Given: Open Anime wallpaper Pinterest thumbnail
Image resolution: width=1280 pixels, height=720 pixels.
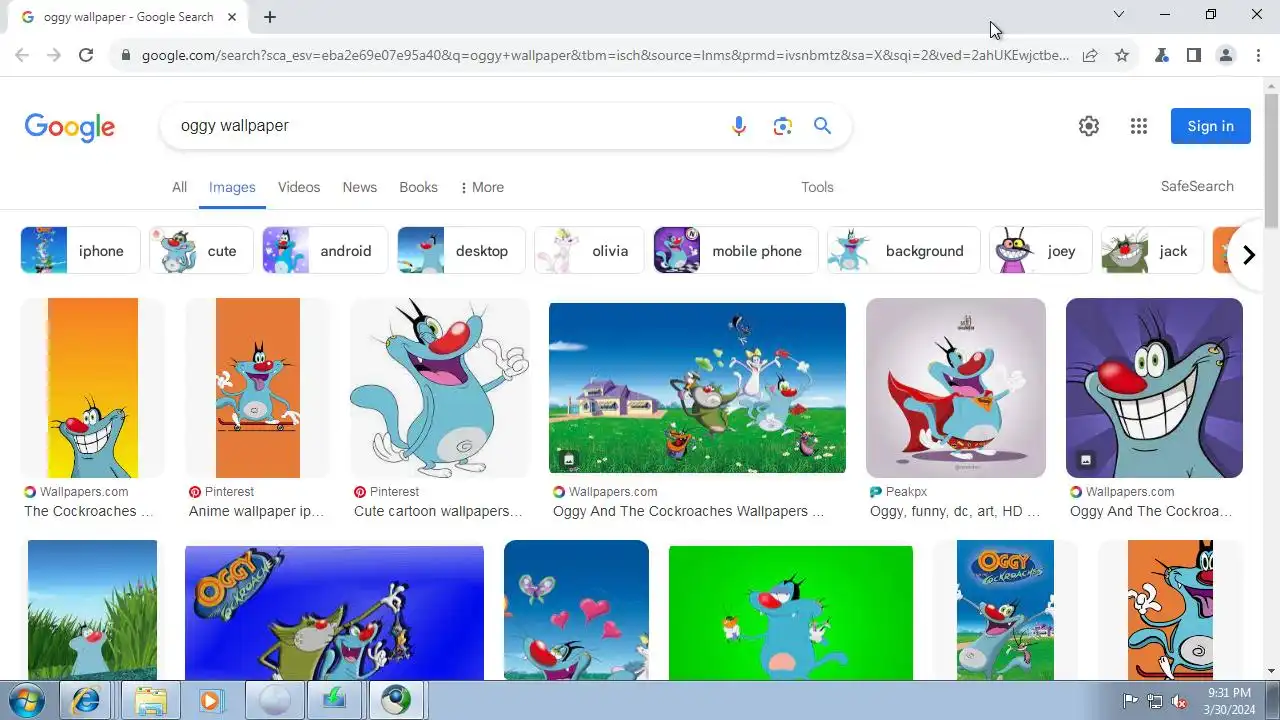Looking at the screenshot, I should click(258, 388).
